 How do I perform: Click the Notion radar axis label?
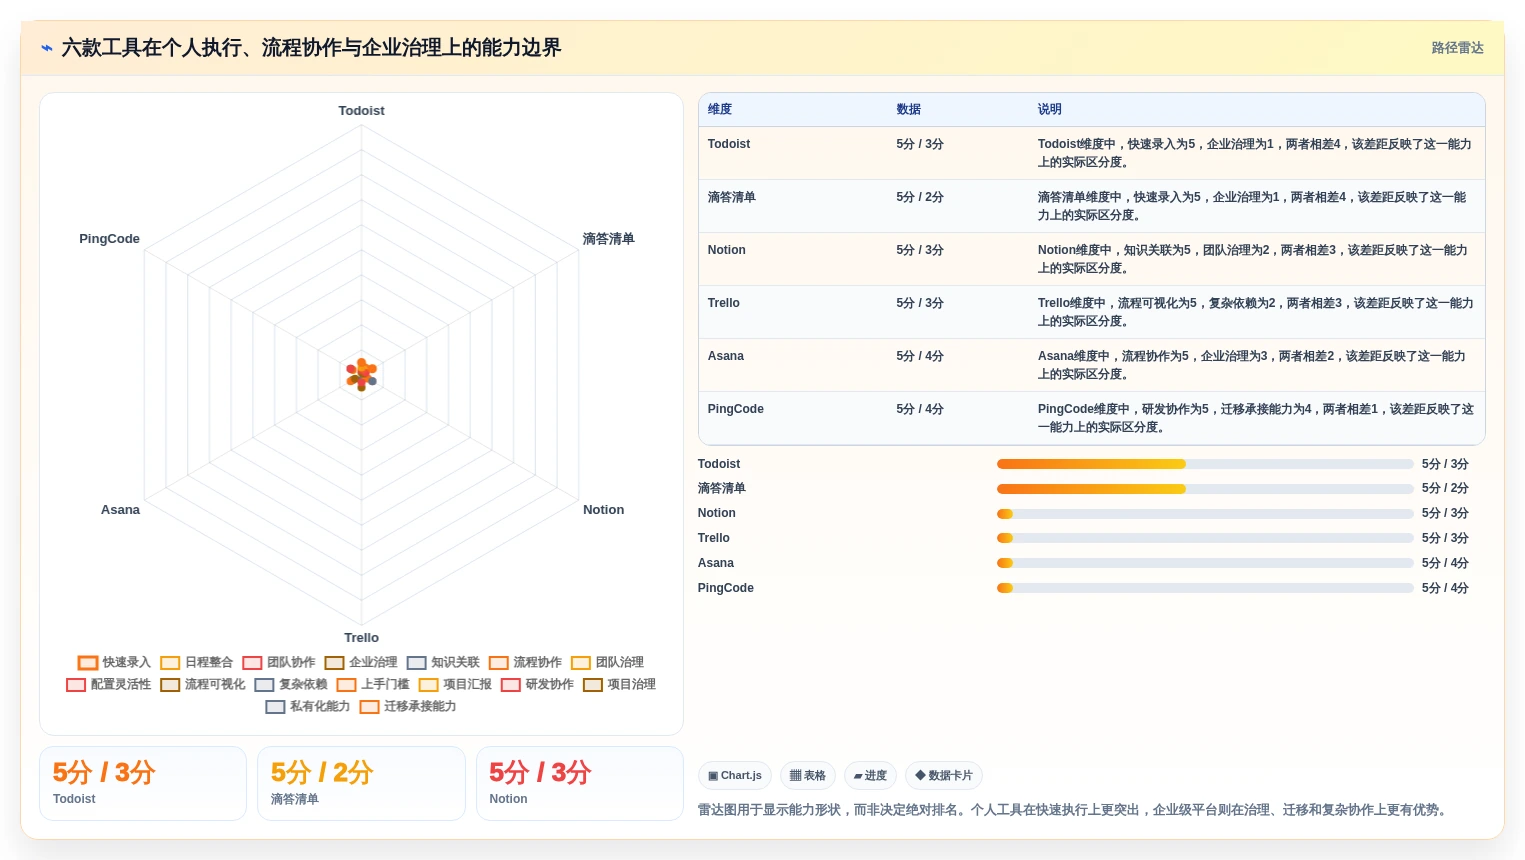click(x=604, y=510)
